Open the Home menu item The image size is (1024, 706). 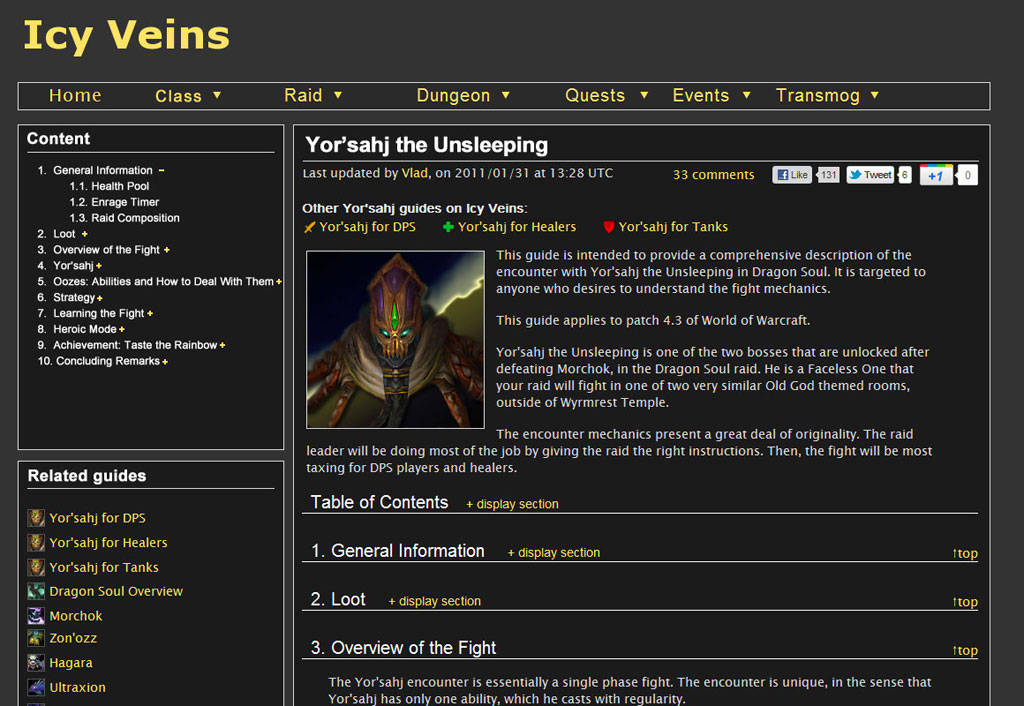pos(75,95)
